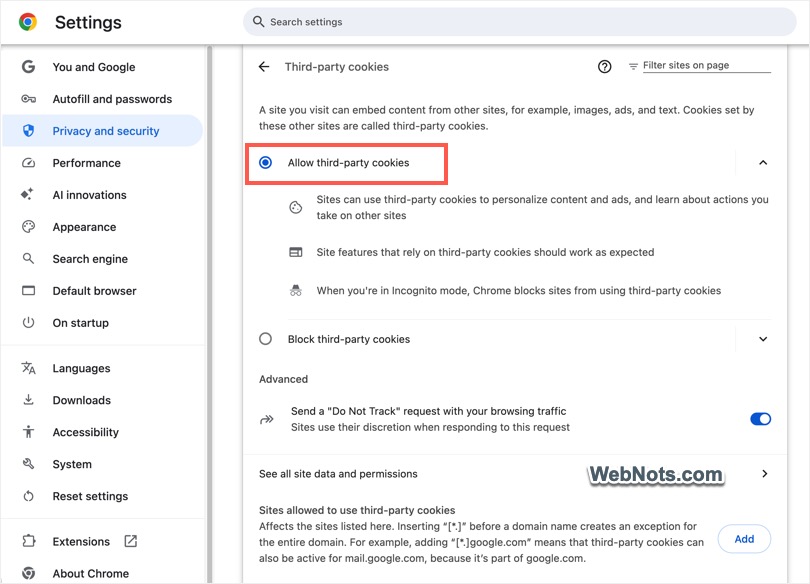
Task: Open help with the question mark icon
Action: [x=604, y=67]
